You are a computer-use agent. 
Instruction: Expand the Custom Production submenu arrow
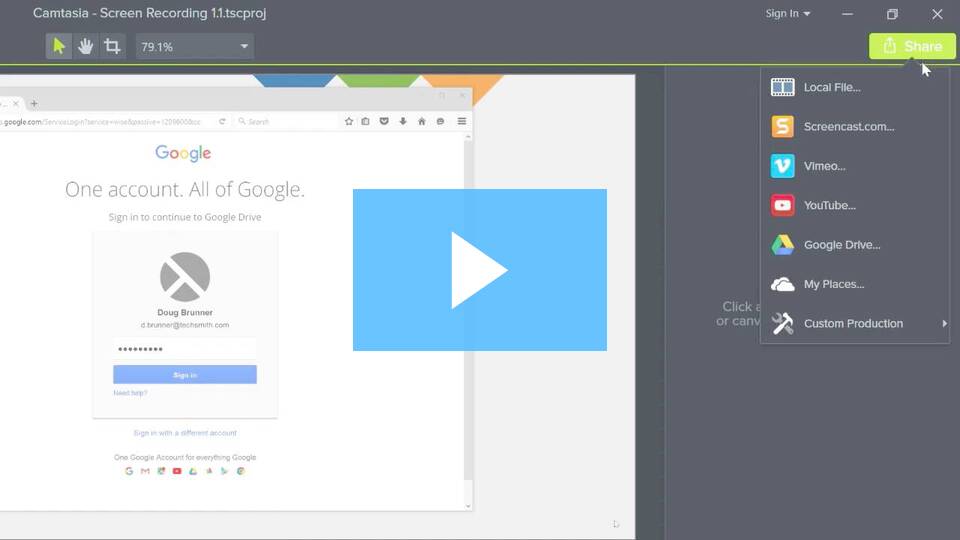pyautogui.click(x=944, y=323)
